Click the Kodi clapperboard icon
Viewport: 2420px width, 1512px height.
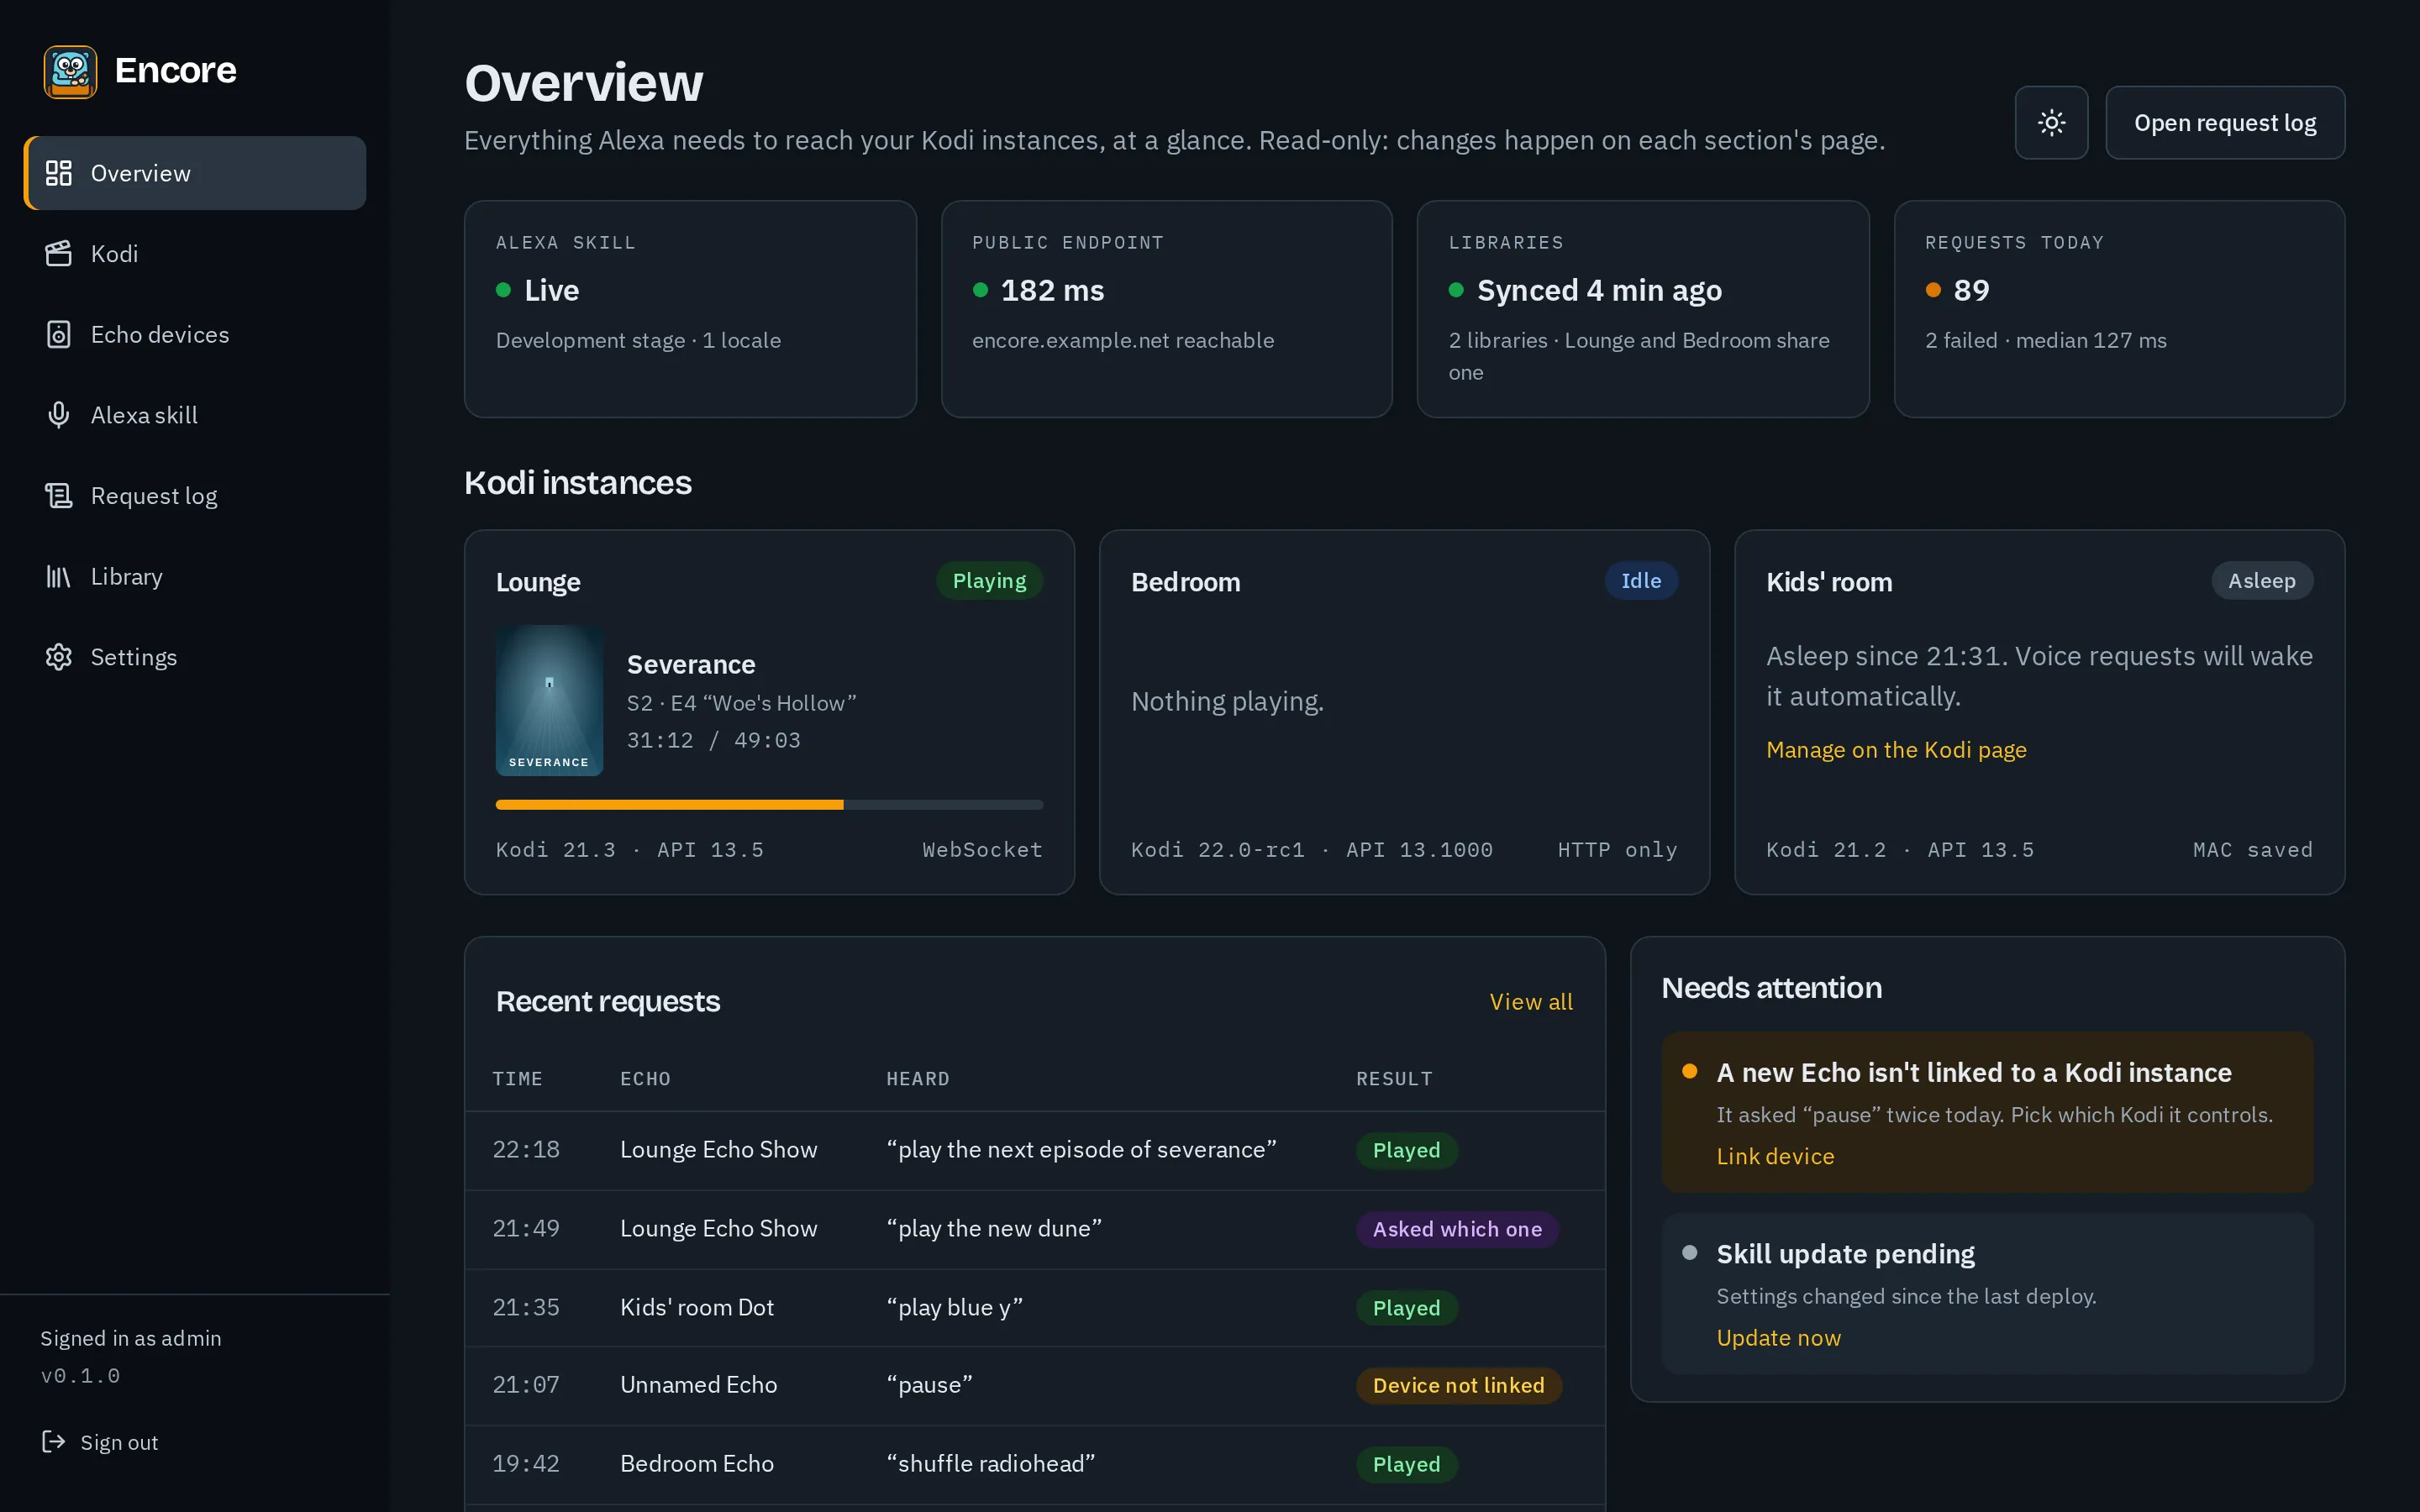coord(59,254)
